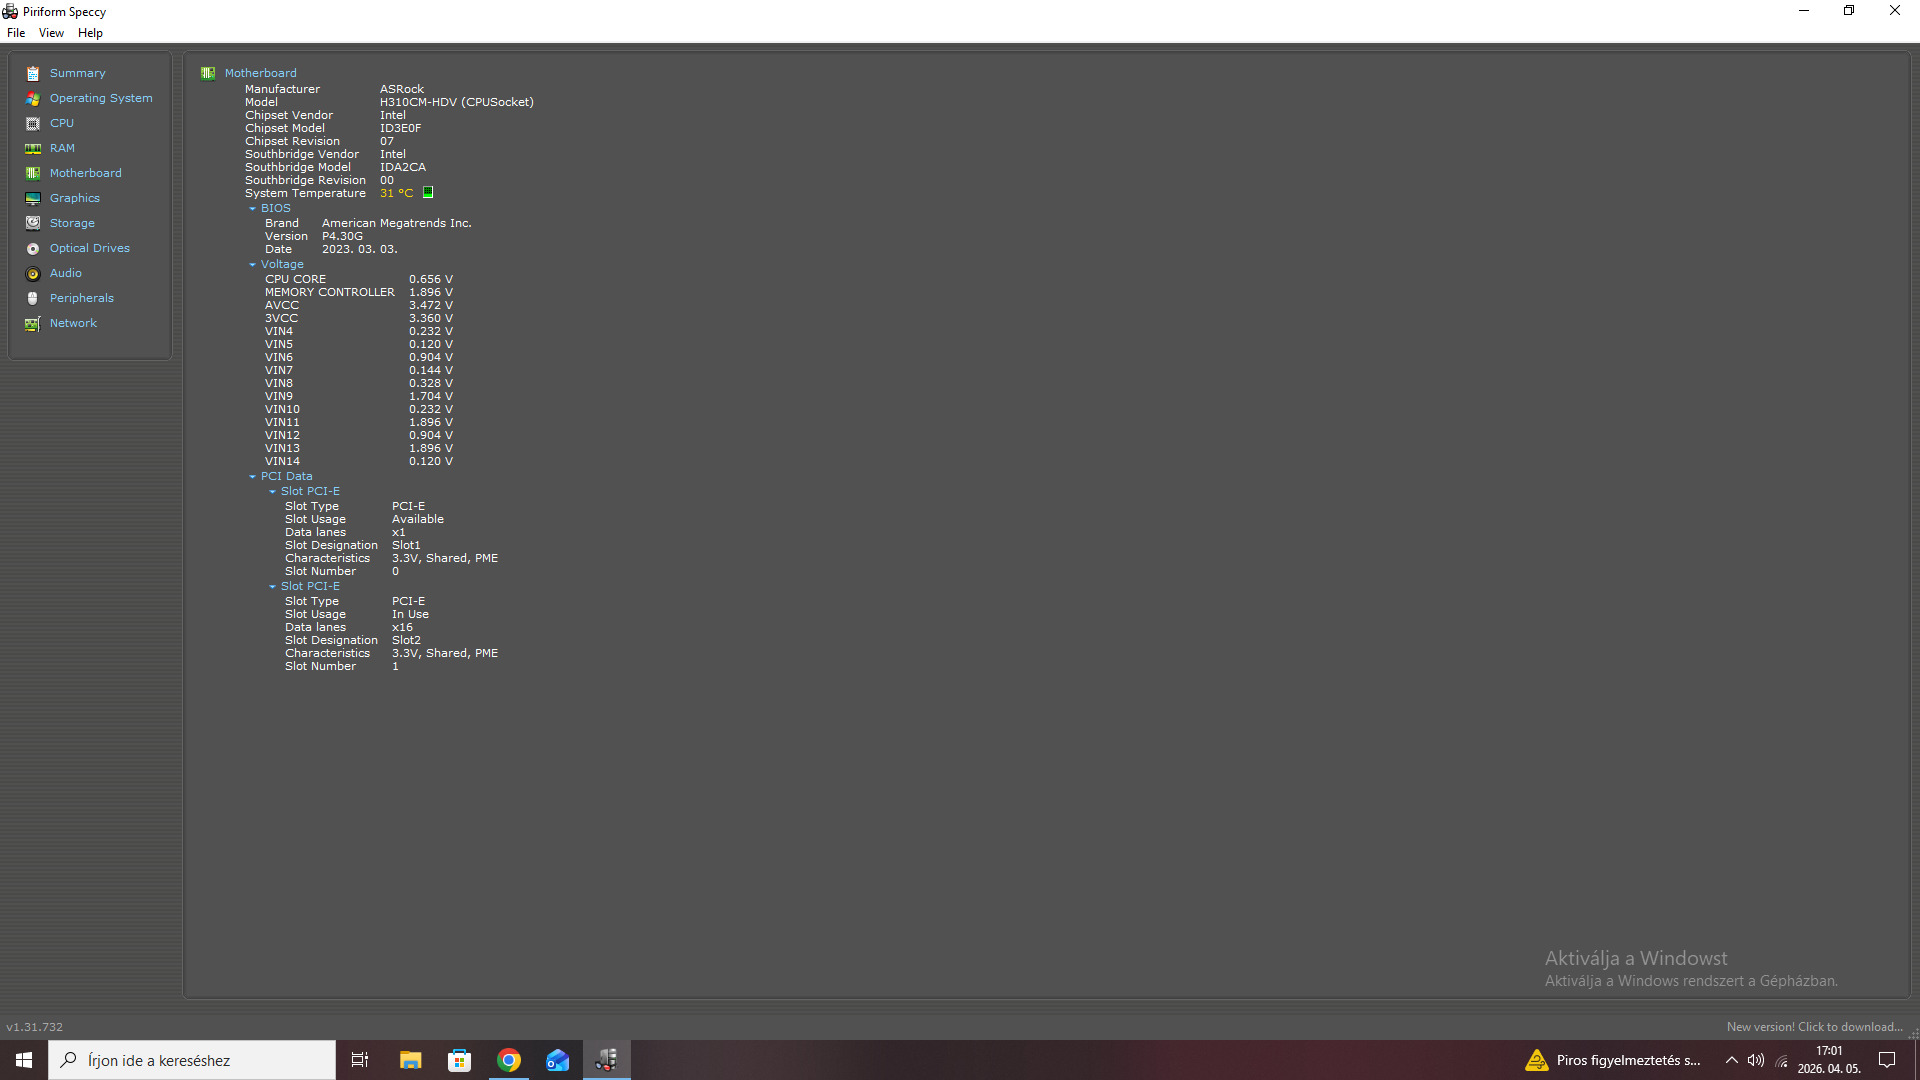This screenshot has width=1920, height=1080.
Task: Open the View menu
Action: (x=51, y=33)
